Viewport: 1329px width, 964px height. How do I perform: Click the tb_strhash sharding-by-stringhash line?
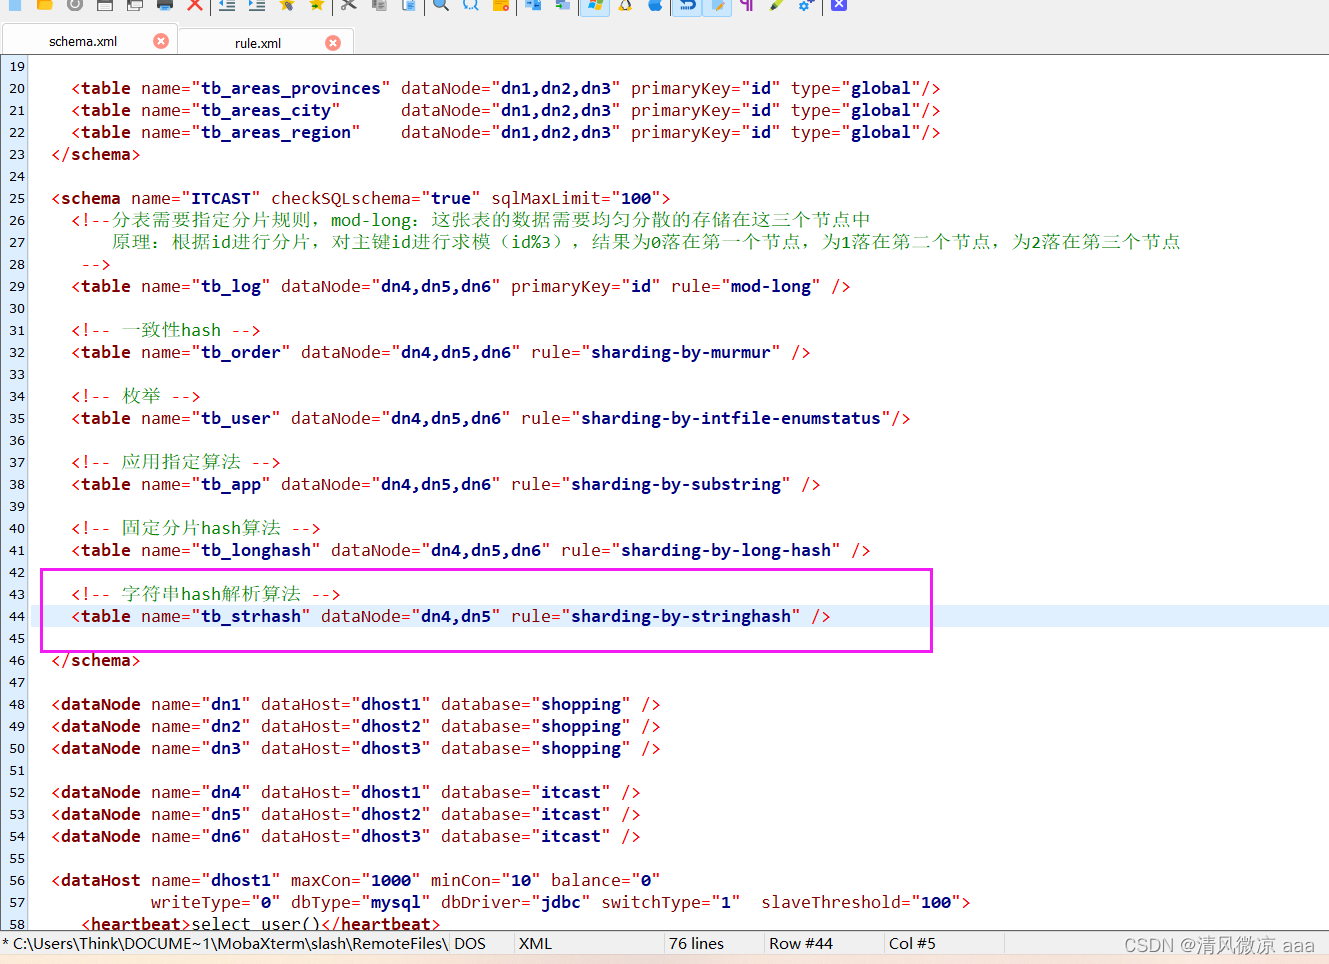click(450, 616)
